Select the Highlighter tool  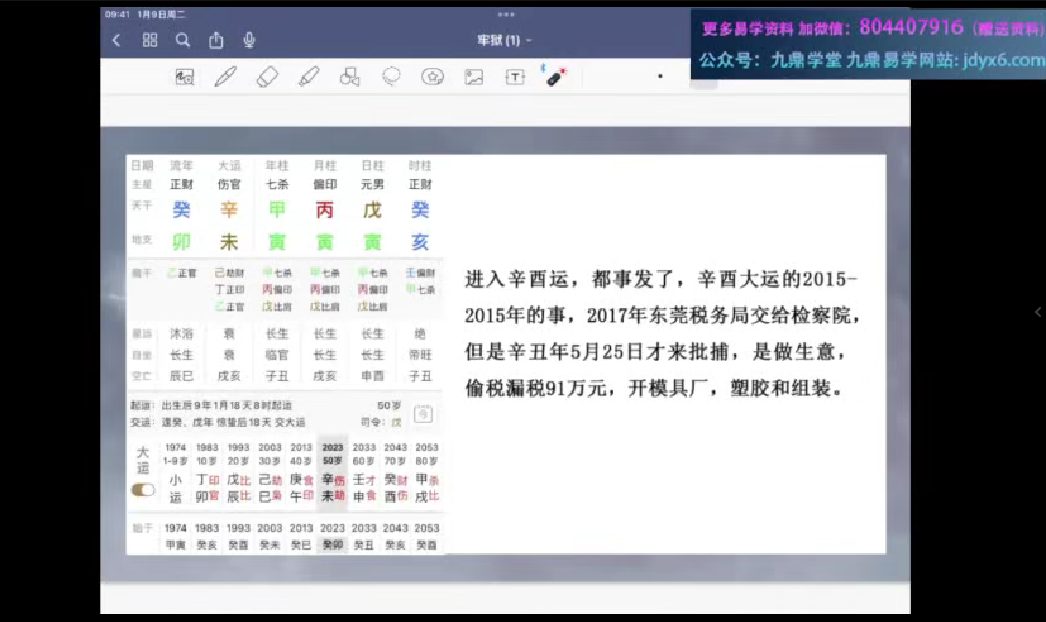(308, 77)
